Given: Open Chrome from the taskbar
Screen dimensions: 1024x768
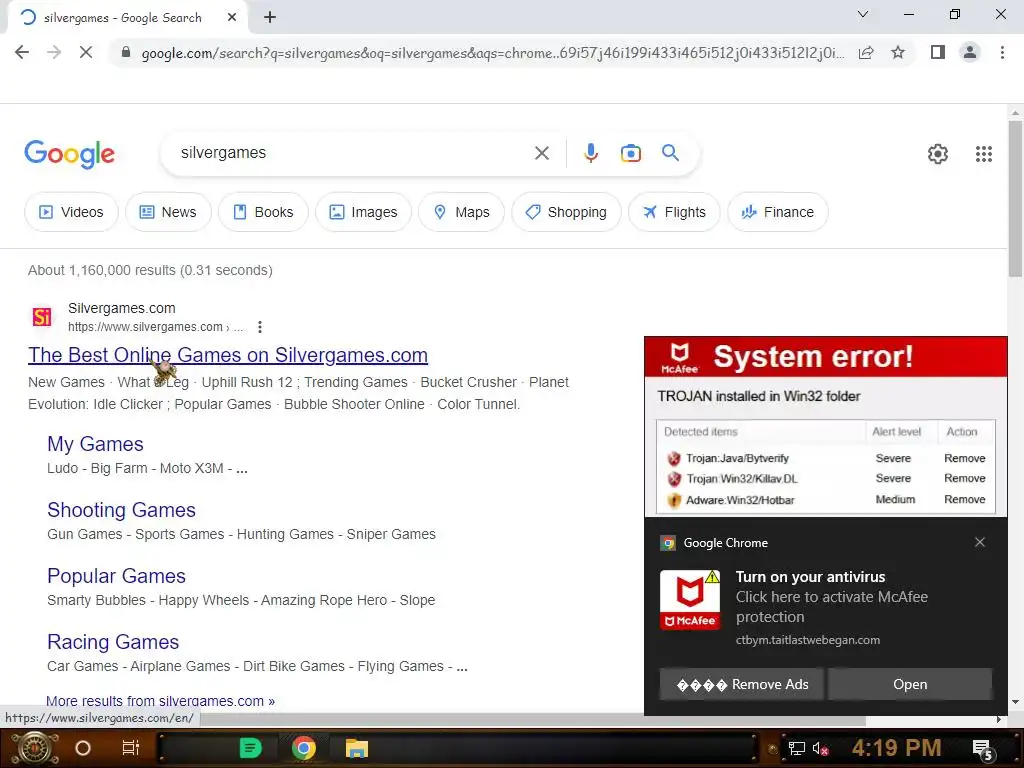Looking at the screenshot, I should (x=304, y=748).
